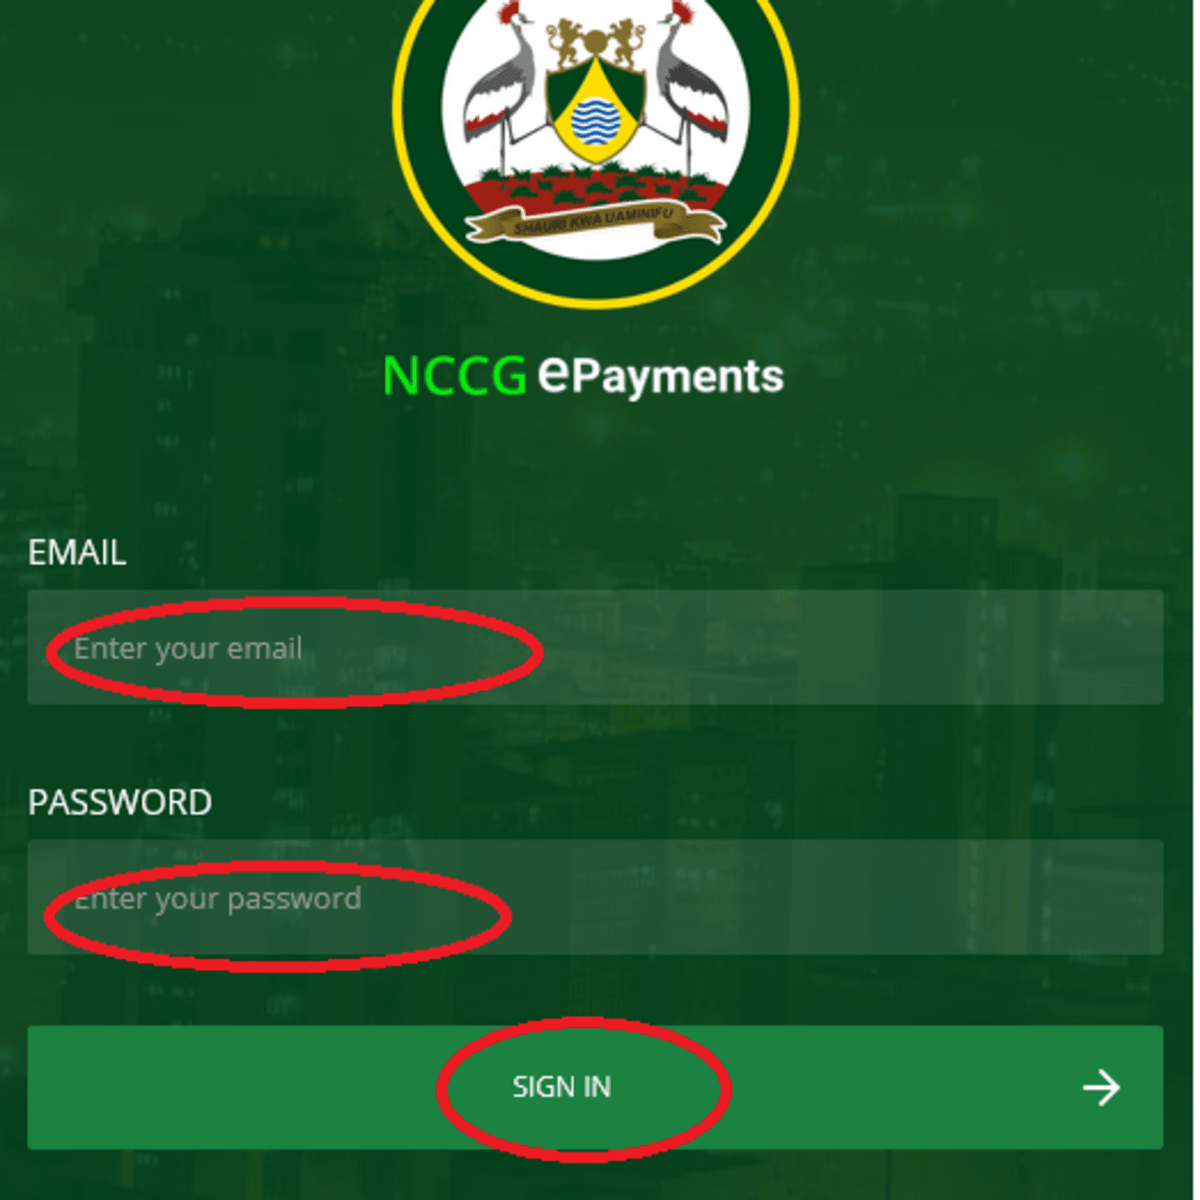The height and width of the screenshot is (1200, 1200).
Task: Click the 'Enter your email' placeholder text
Action: [x=188, y=649]
